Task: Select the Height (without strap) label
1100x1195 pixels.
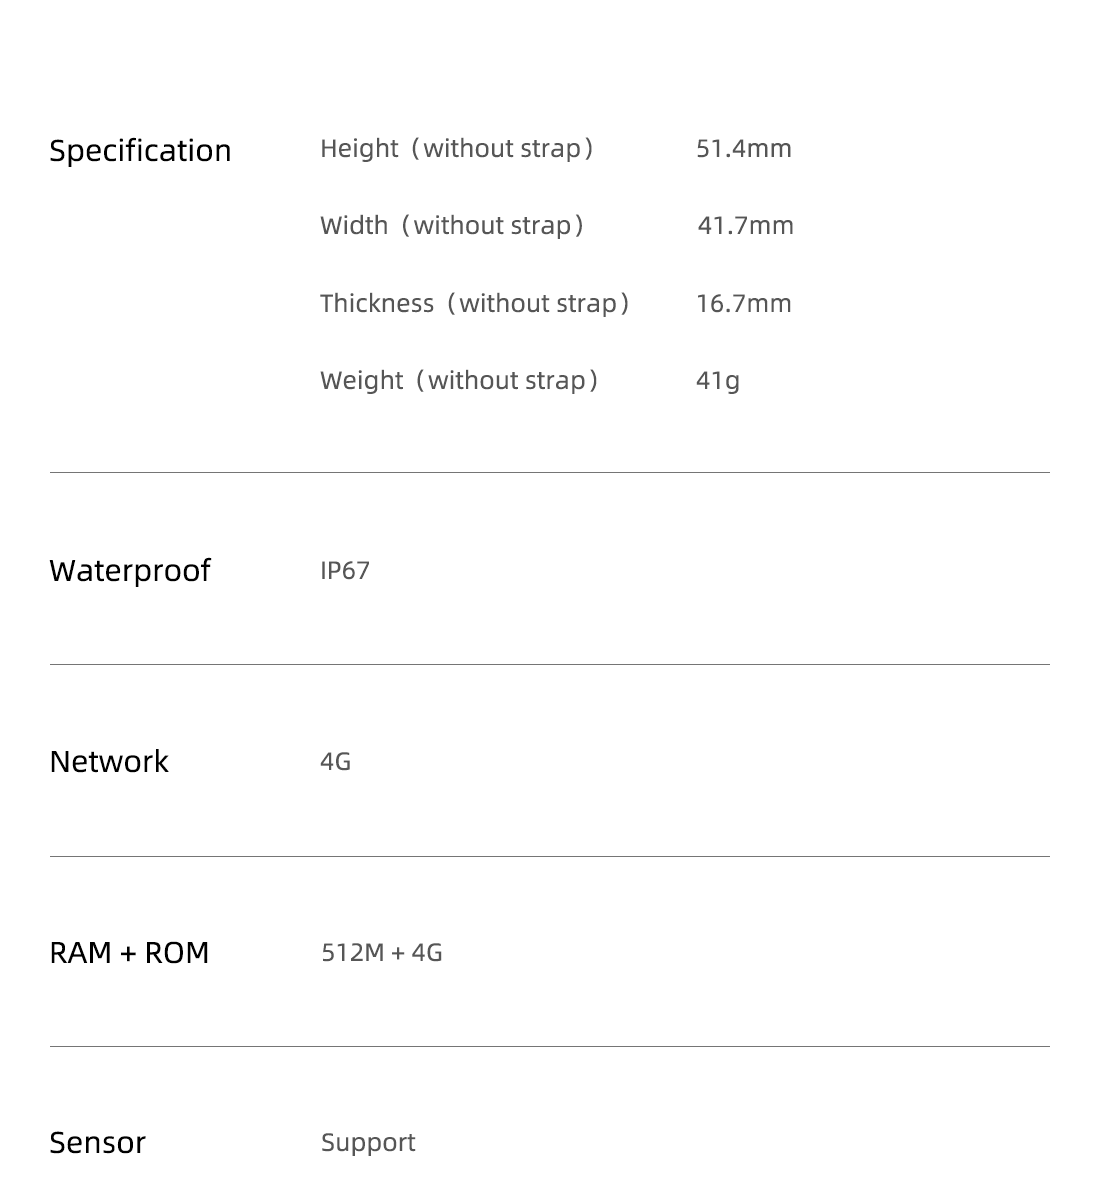Action: click(x=457, y=149)
